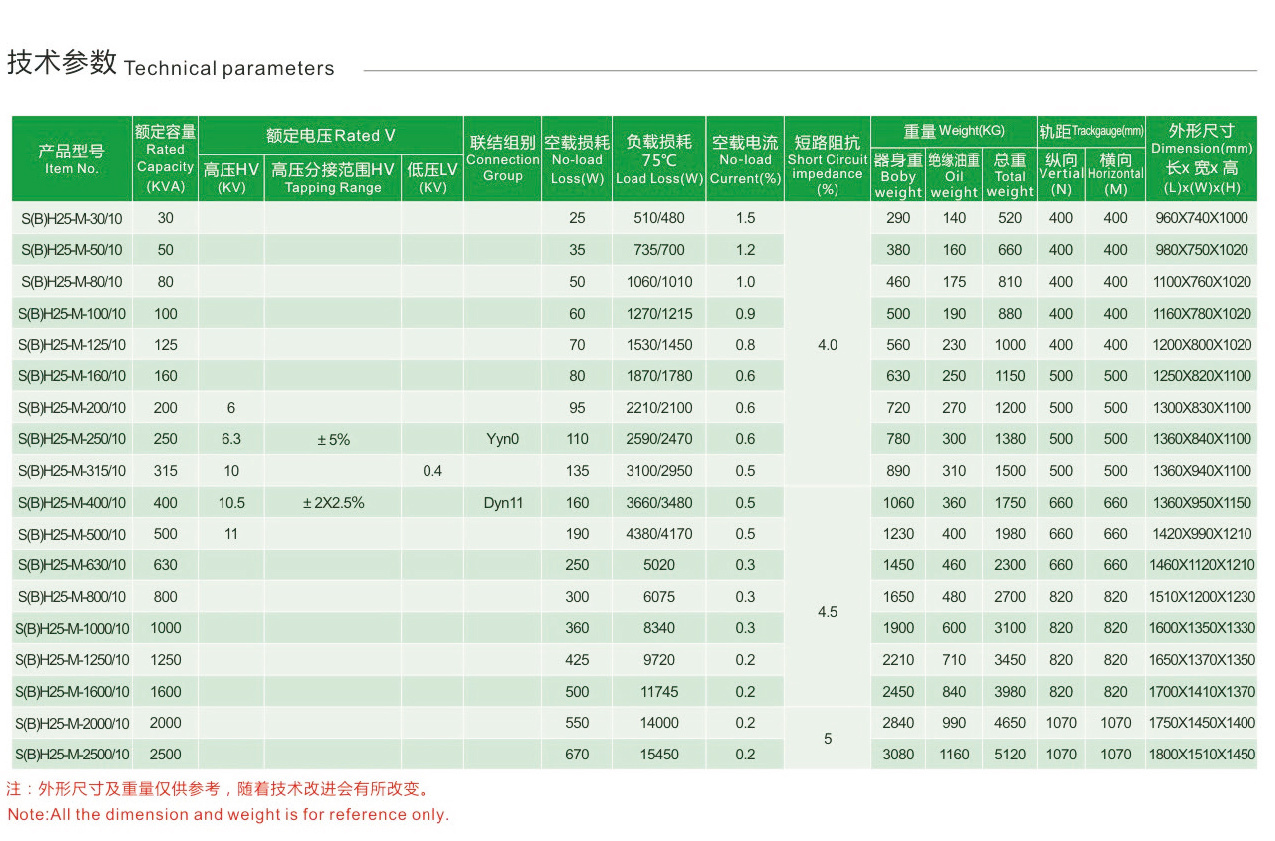This screenshot has height=841, width=1275.
Task: Click dimension 1600X1350X1330
Action: [x=1201, y=628]
